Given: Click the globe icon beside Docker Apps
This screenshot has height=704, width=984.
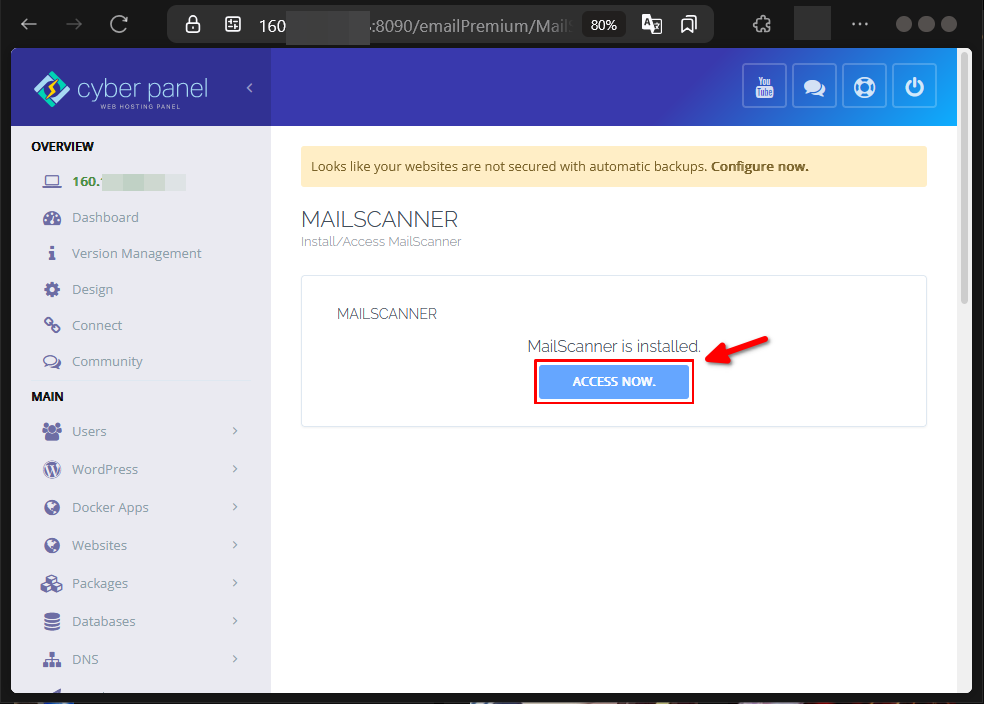Looking at the screenshot, I should click(52, 507).
